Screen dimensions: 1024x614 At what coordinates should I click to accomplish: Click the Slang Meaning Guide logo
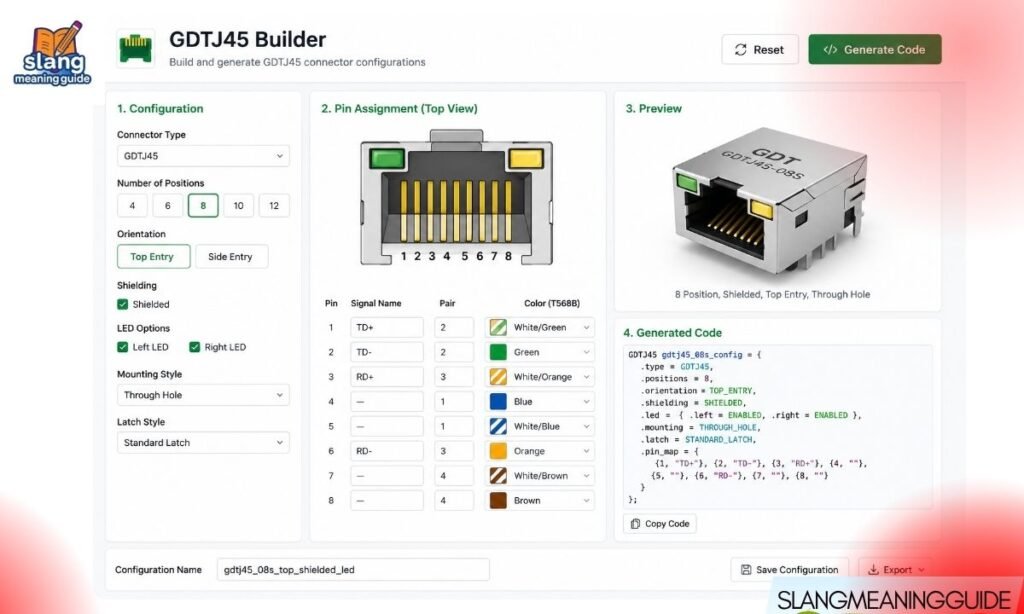[x=52, y=52]
